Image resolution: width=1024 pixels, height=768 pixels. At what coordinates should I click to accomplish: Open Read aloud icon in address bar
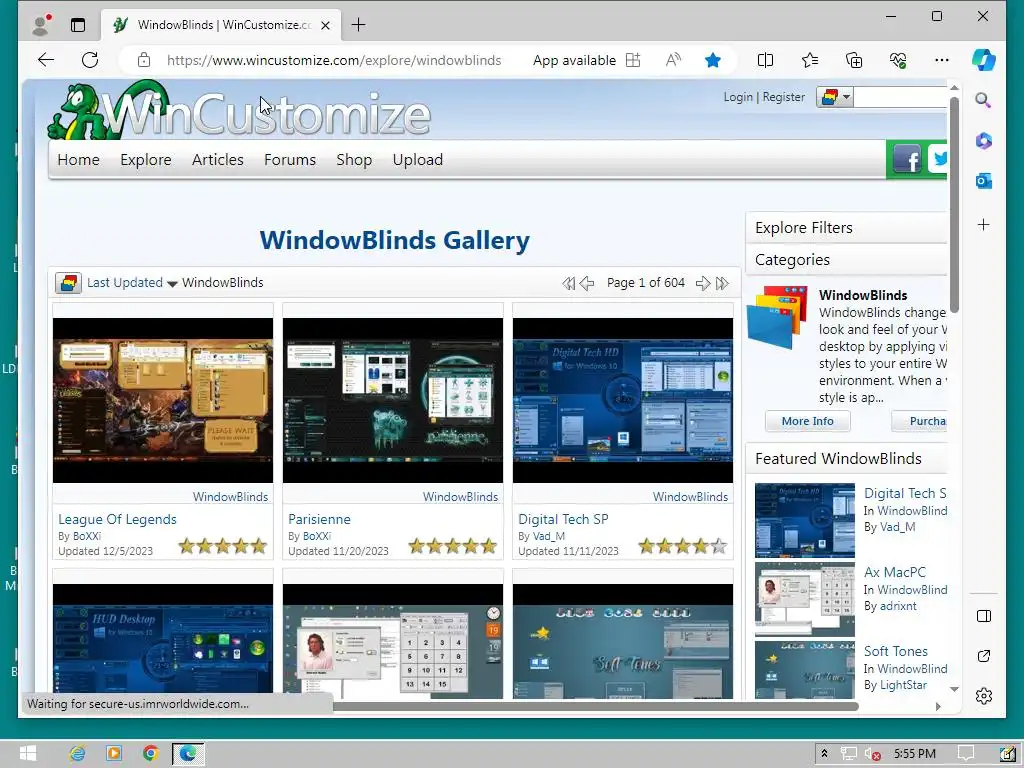click(673, 60)
